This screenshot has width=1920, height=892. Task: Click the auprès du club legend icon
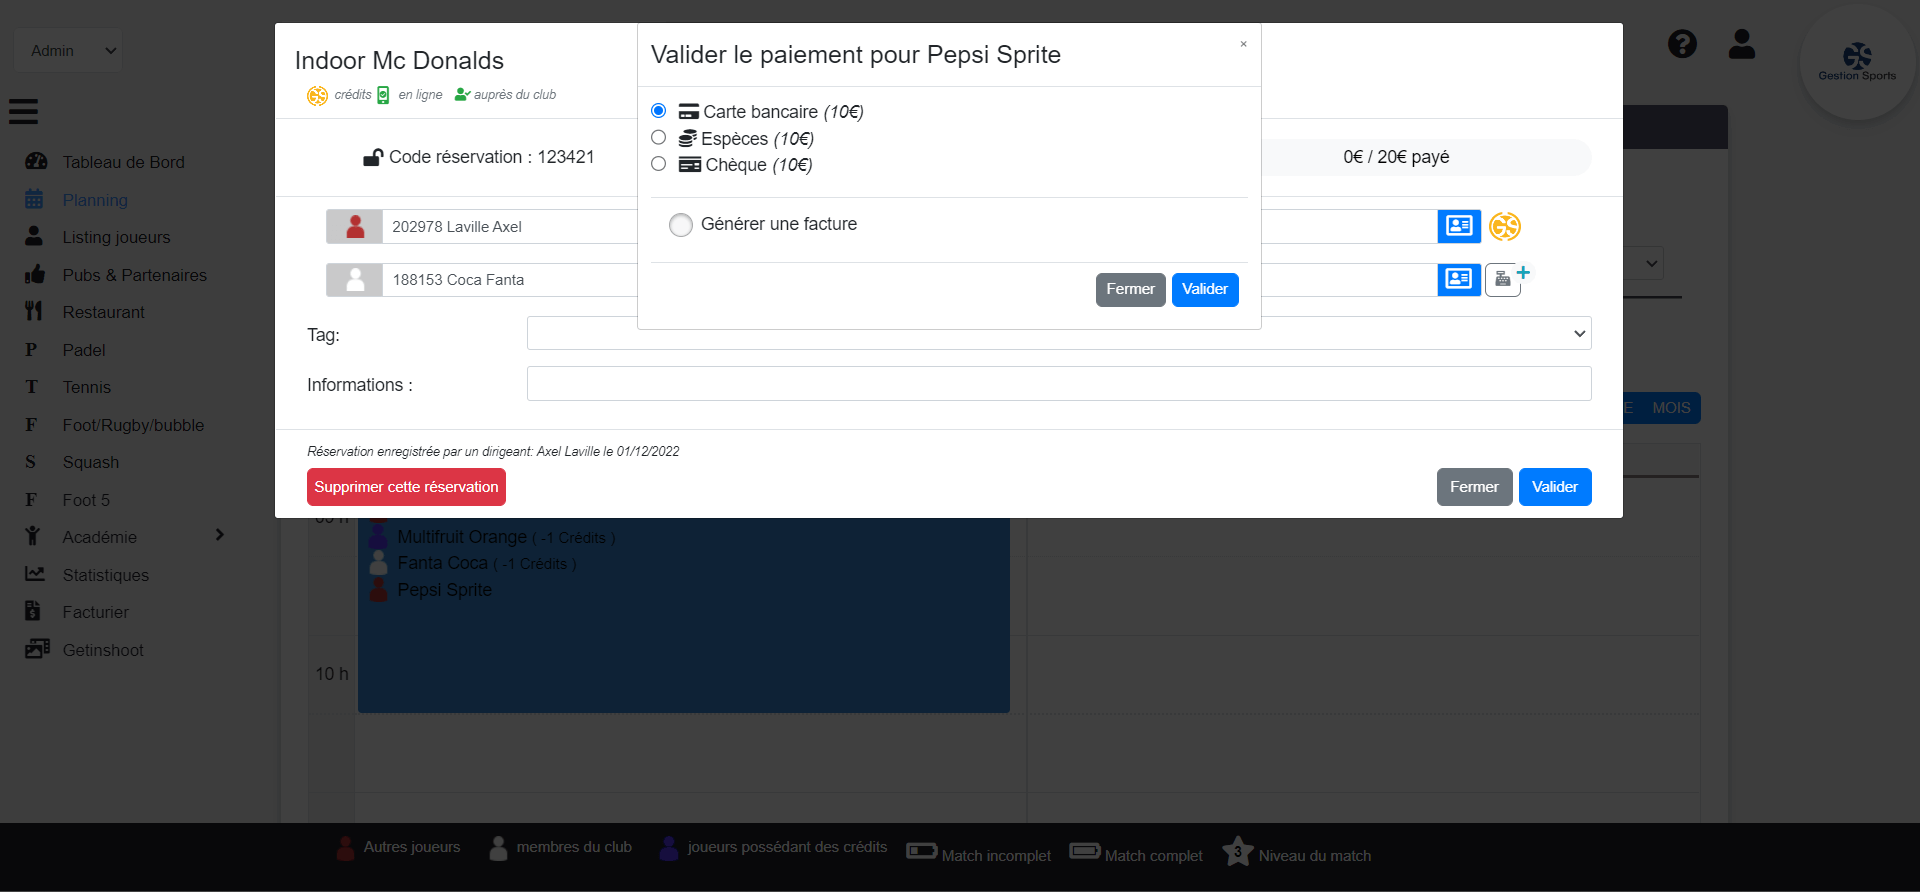tap(462, 95)
